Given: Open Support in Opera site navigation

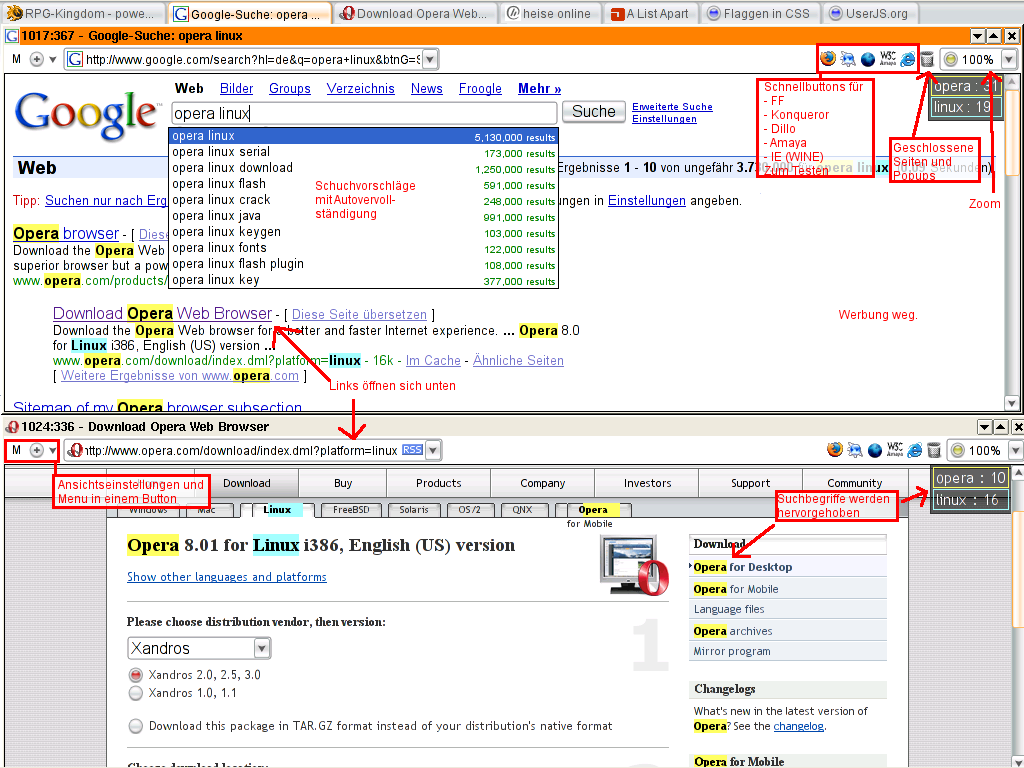Looking at the screenshot, I should pos(750,483).
